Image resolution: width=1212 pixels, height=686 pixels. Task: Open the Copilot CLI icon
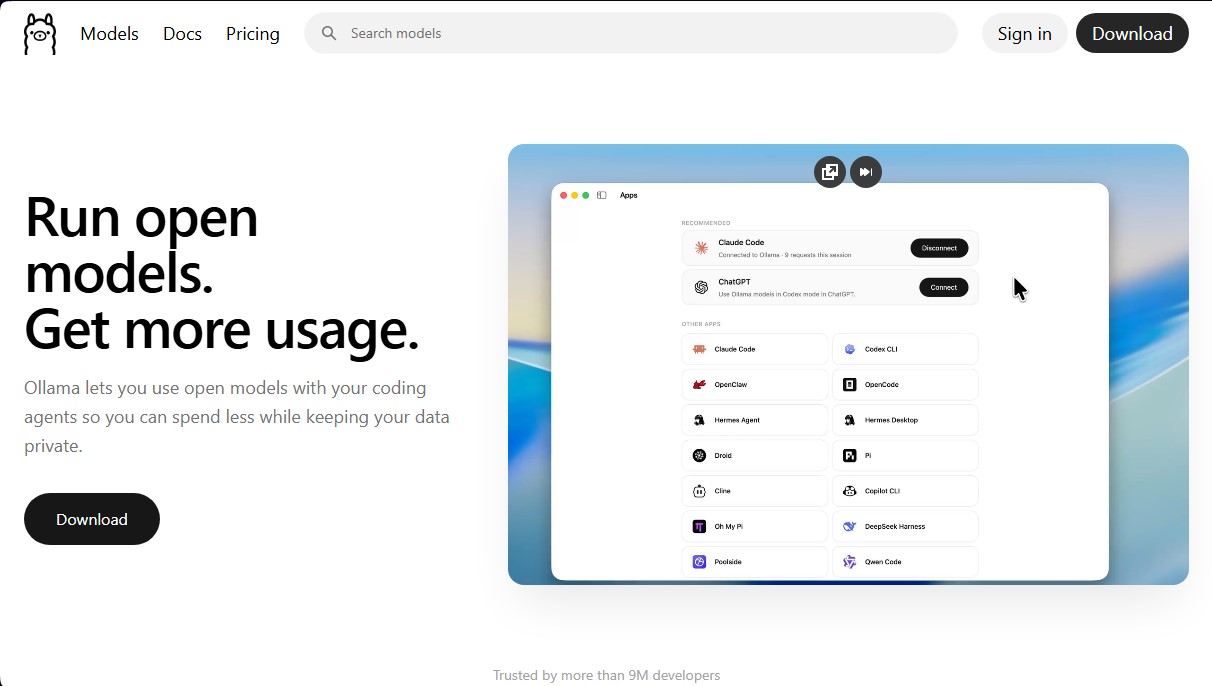pyautogui.click(x=849, y=491)
